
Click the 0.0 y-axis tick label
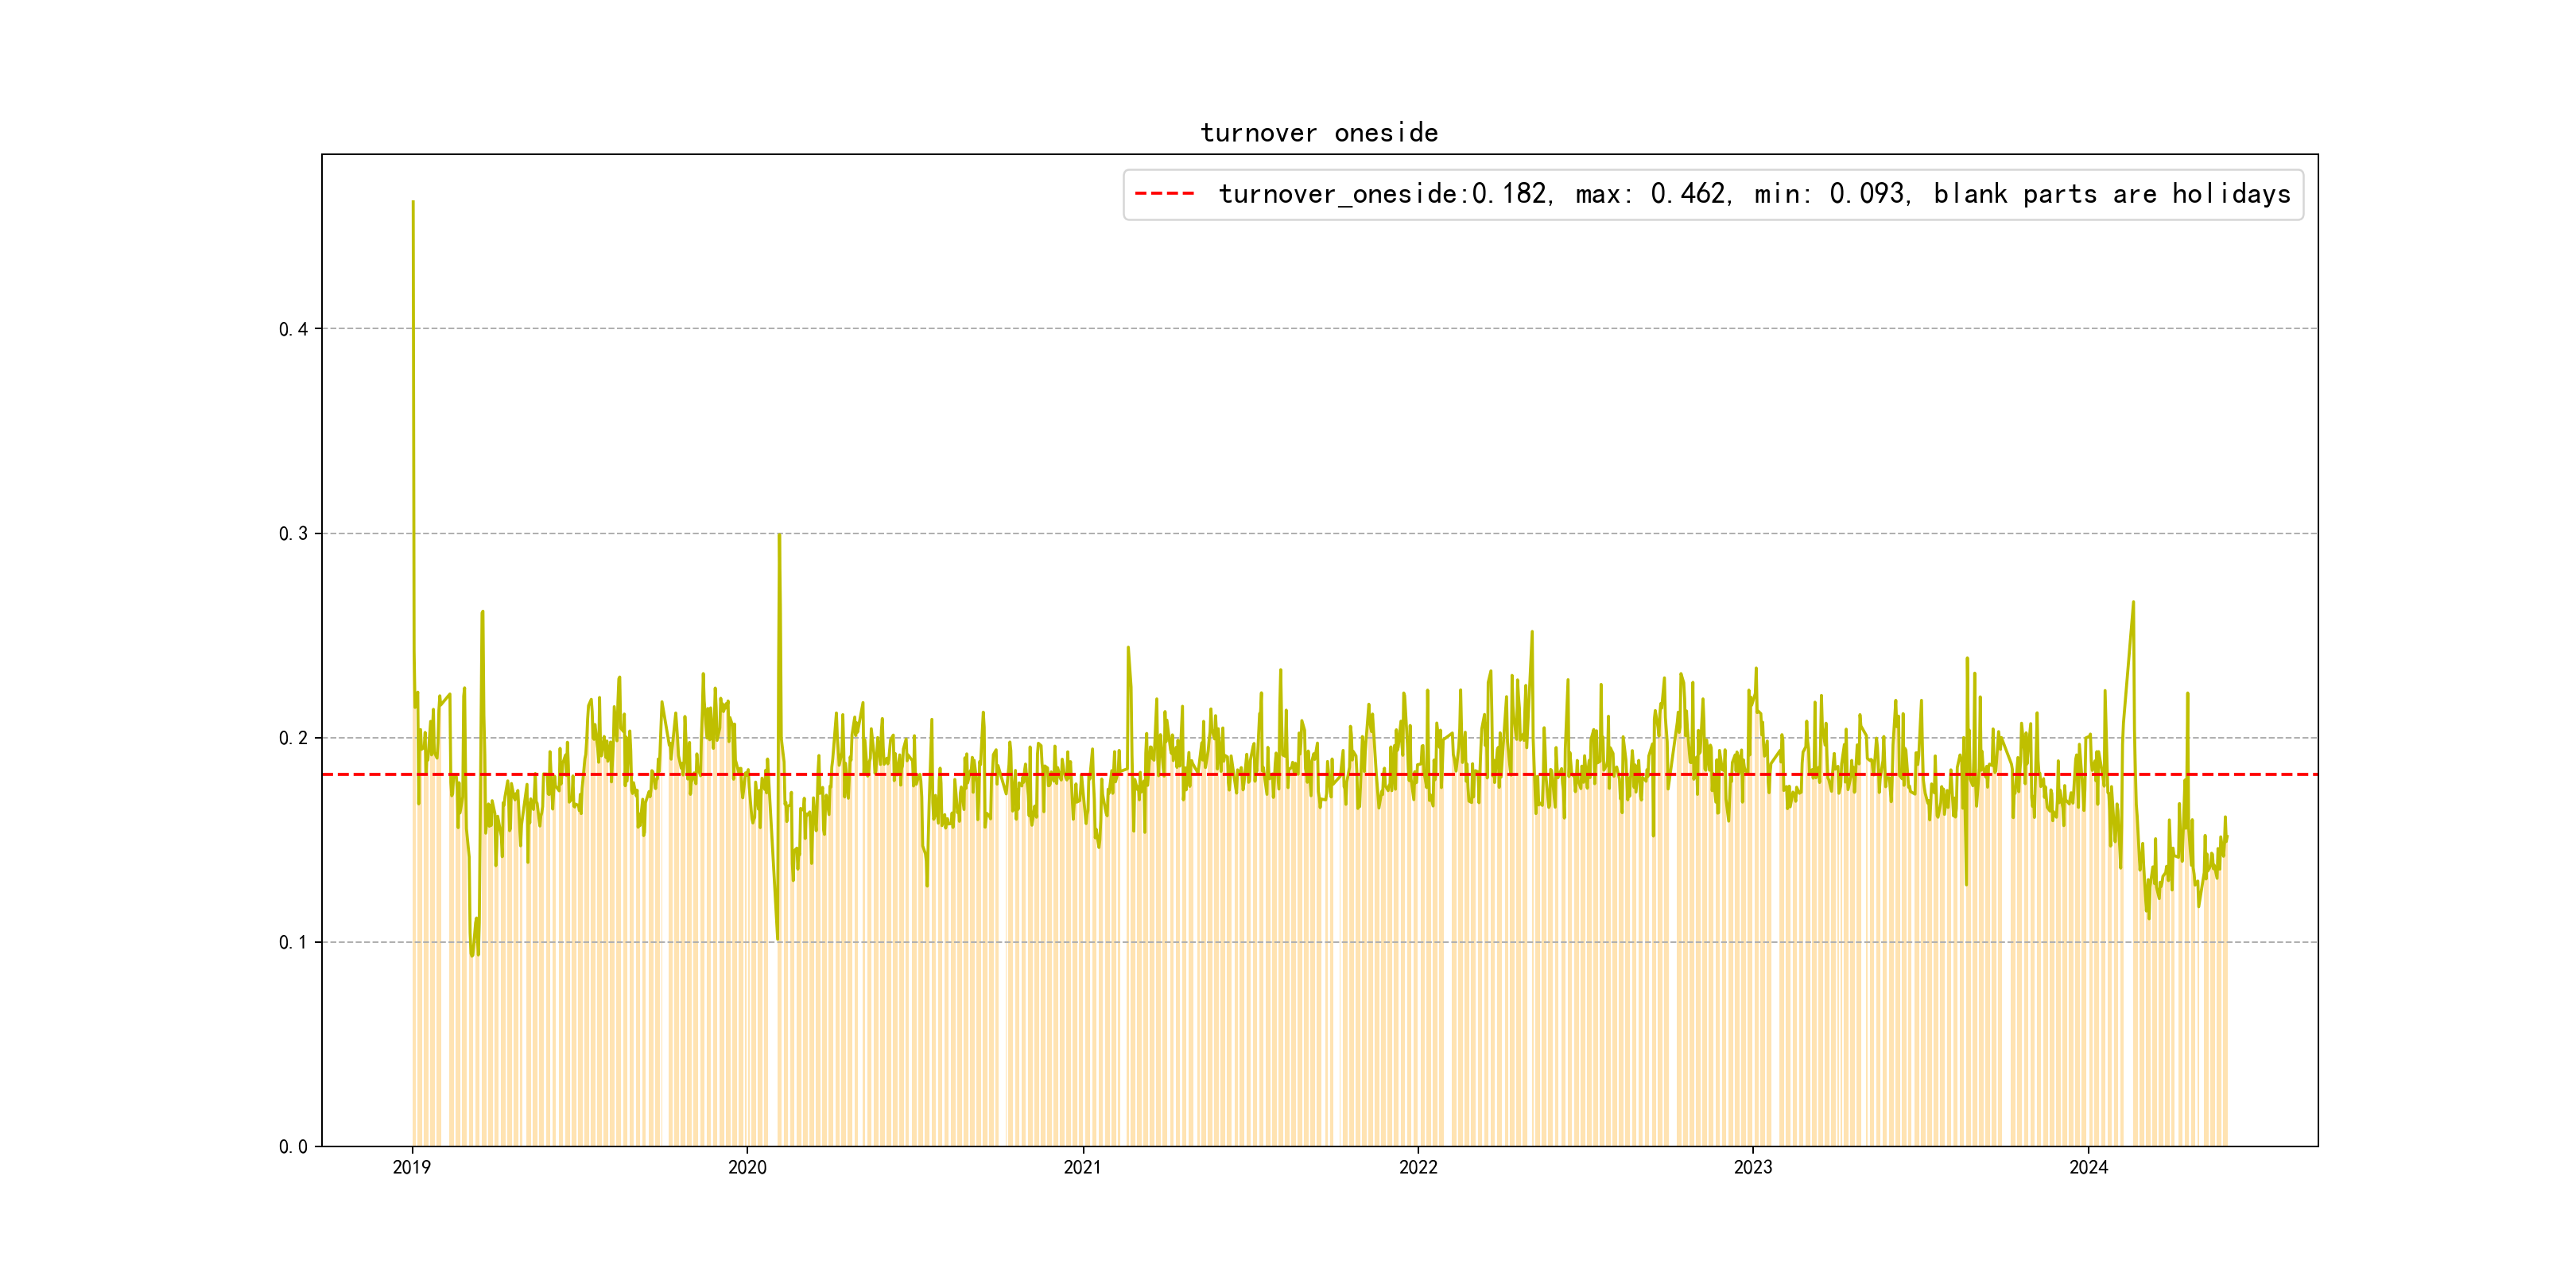point(293,1147)
